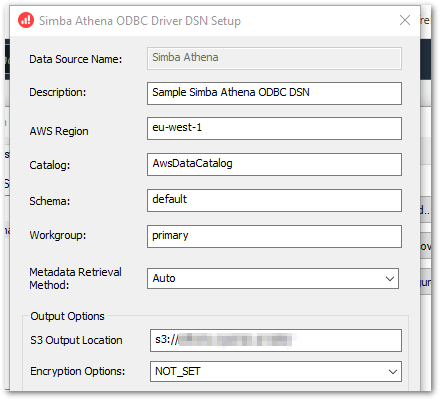Click the 'AWS Region' label

[x=59, y=131]
